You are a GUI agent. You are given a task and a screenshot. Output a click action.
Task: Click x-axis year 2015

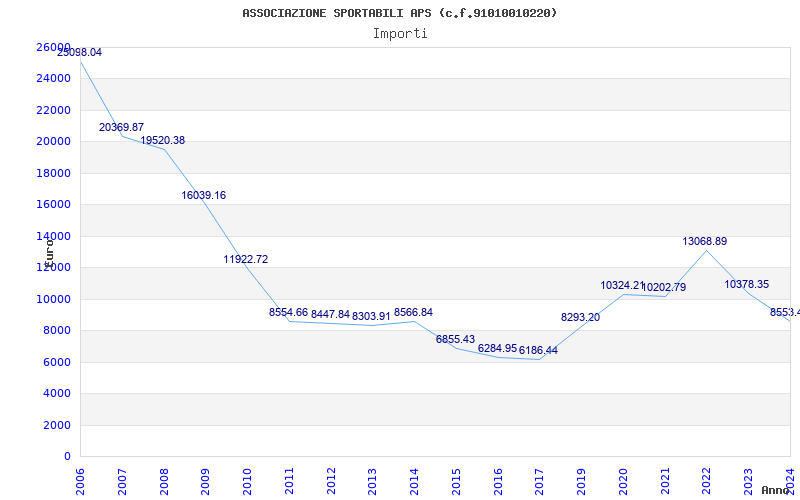456,481
